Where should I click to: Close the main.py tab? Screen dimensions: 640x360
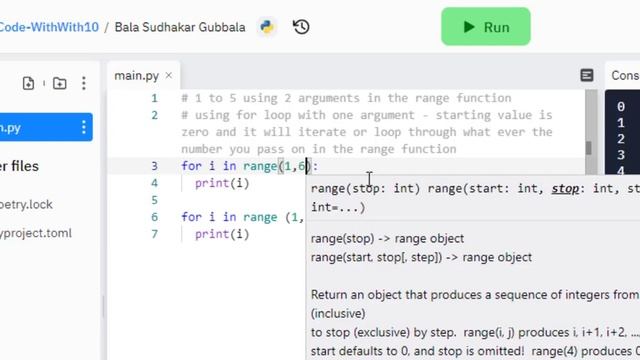tap(169, 76)
